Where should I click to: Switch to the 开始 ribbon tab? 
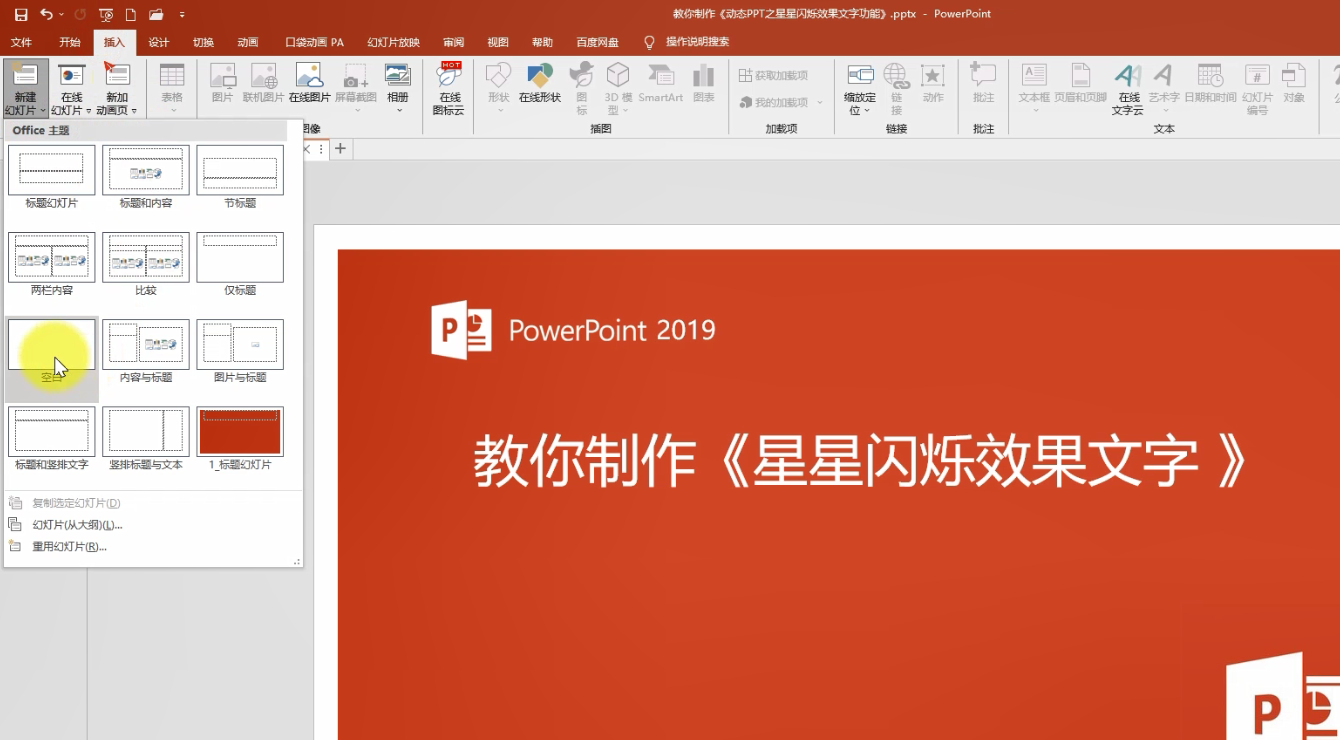coord(70,42)
